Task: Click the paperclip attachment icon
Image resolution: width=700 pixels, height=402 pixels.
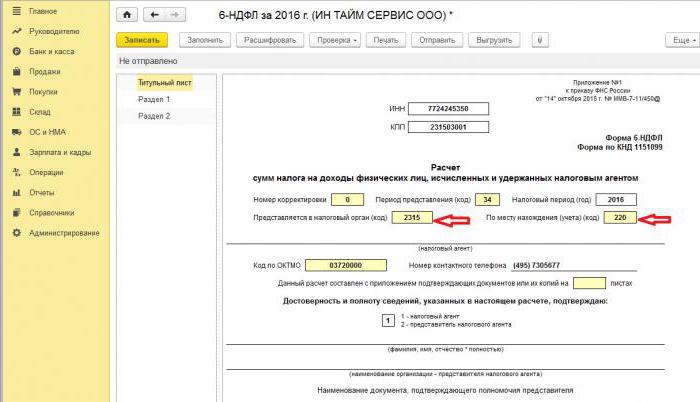Action: tap(540, 40)
